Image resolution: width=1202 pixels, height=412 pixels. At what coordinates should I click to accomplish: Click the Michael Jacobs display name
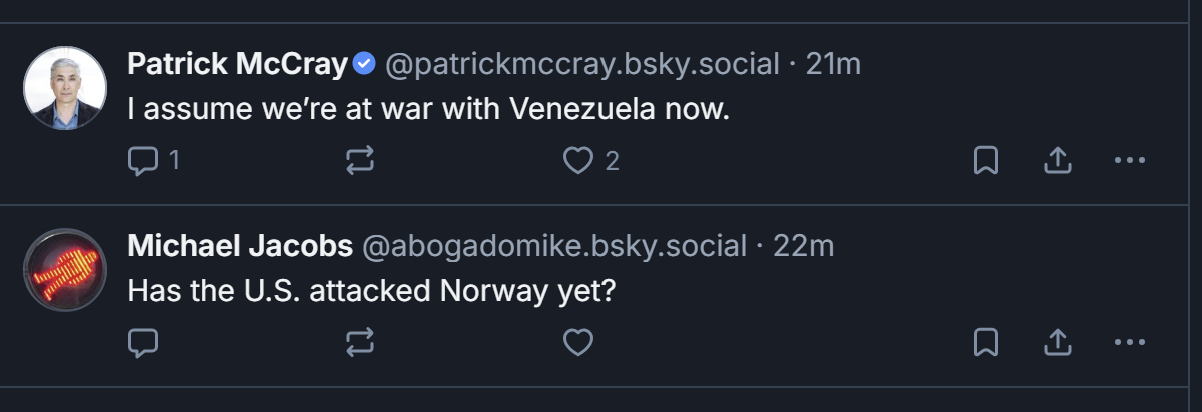coord(240,246)
